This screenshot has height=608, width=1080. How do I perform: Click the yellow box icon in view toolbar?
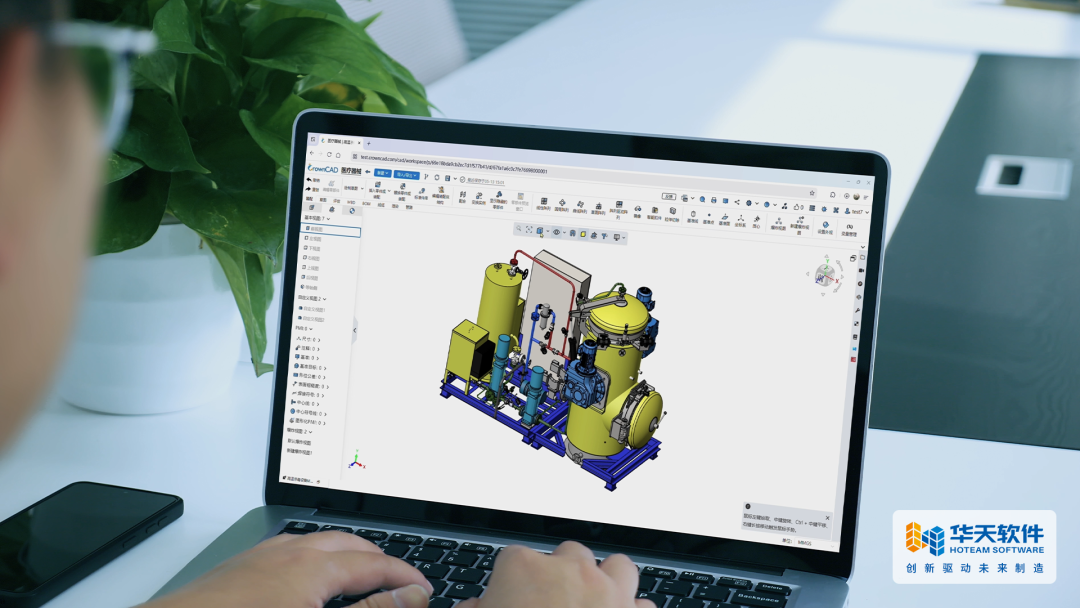click(x=583, y=234)
